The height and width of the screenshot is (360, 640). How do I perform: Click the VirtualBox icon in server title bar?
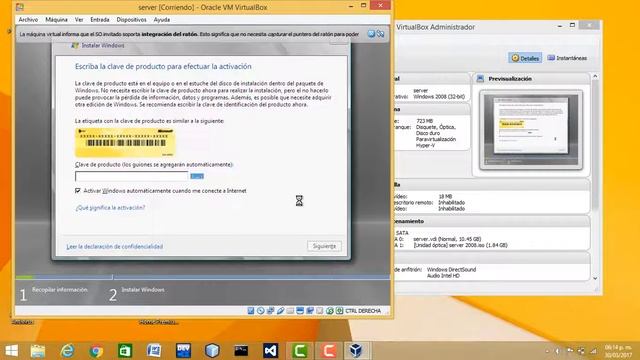tap(20, 7)
